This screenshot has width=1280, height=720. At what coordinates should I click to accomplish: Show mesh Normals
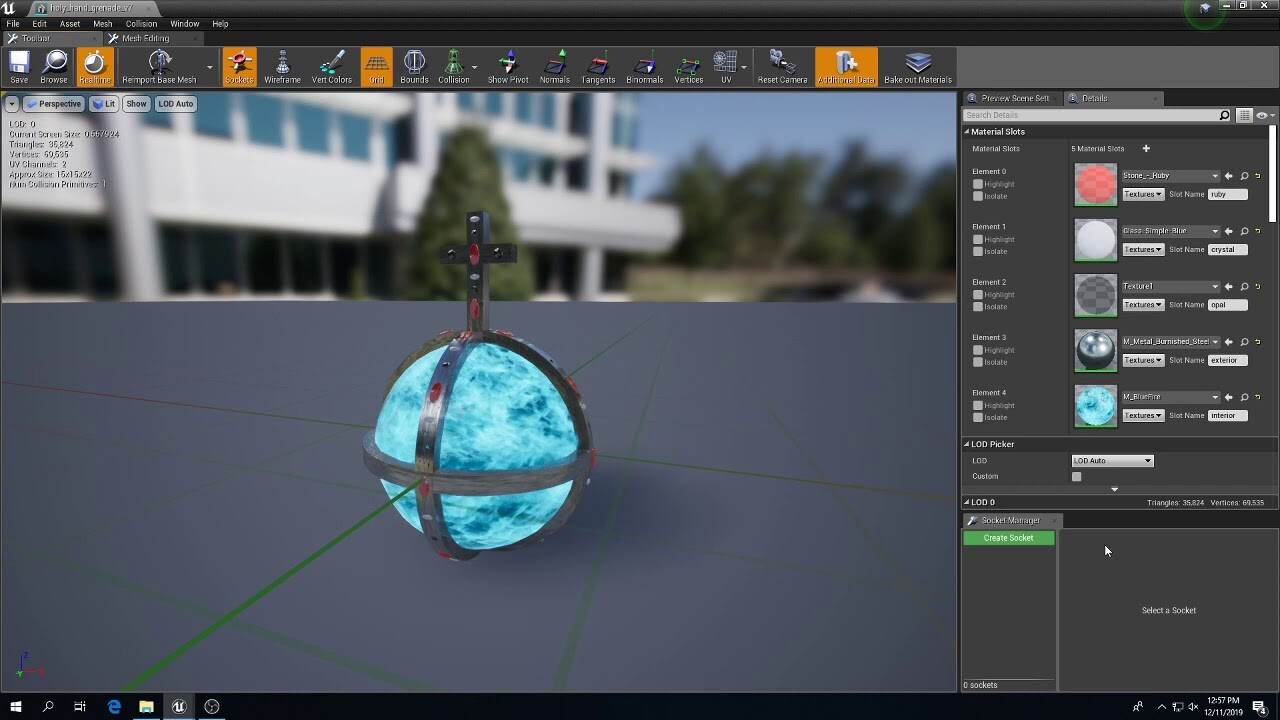tap(553, 66)
